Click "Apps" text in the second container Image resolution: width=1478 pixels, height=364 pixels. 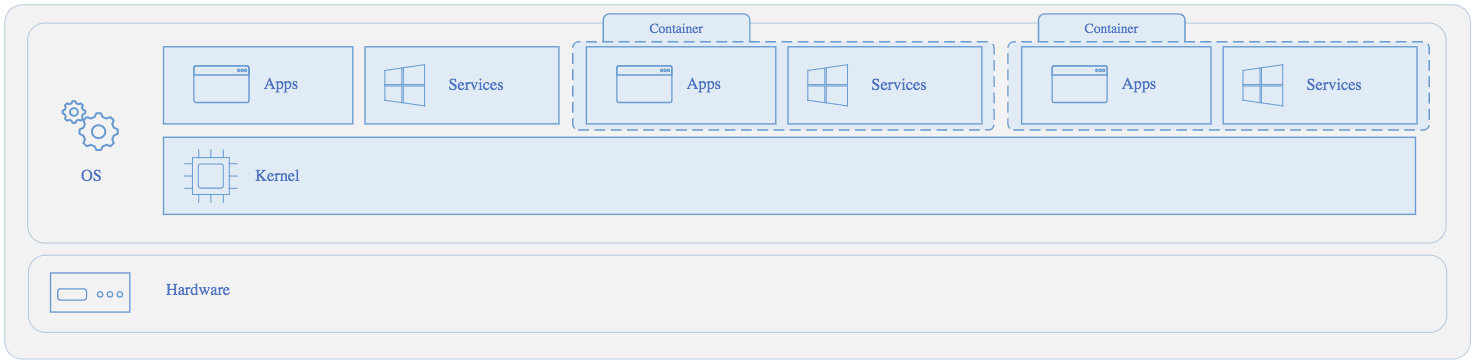pyautogui.click(x=1139, y=84)
